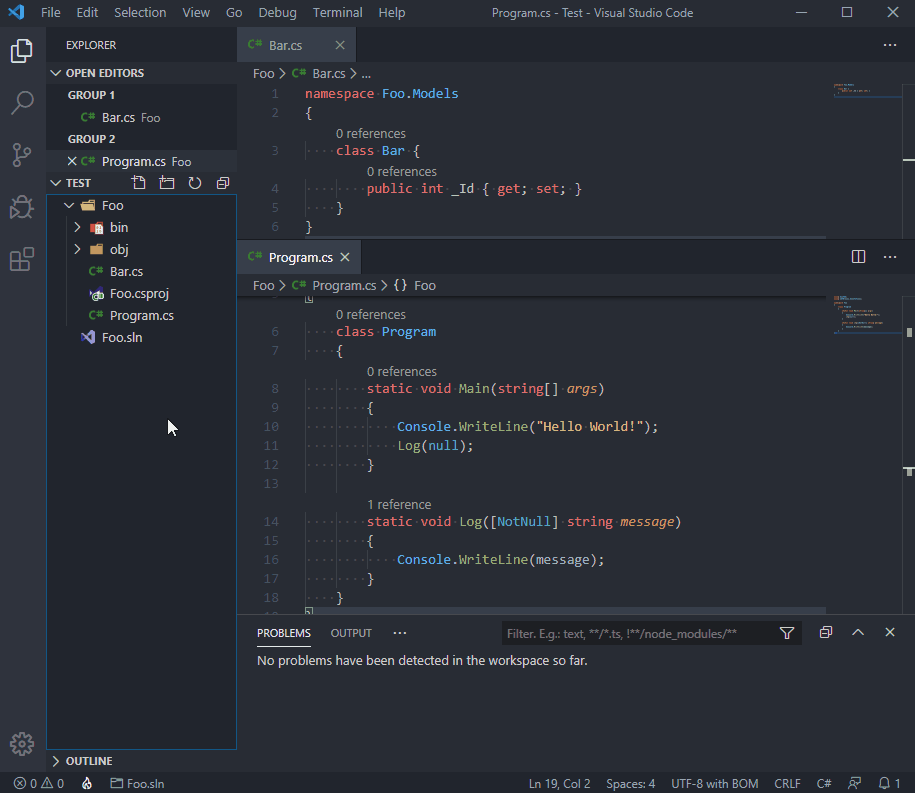Open more actions for Program.cs editor group

point(890,257)
